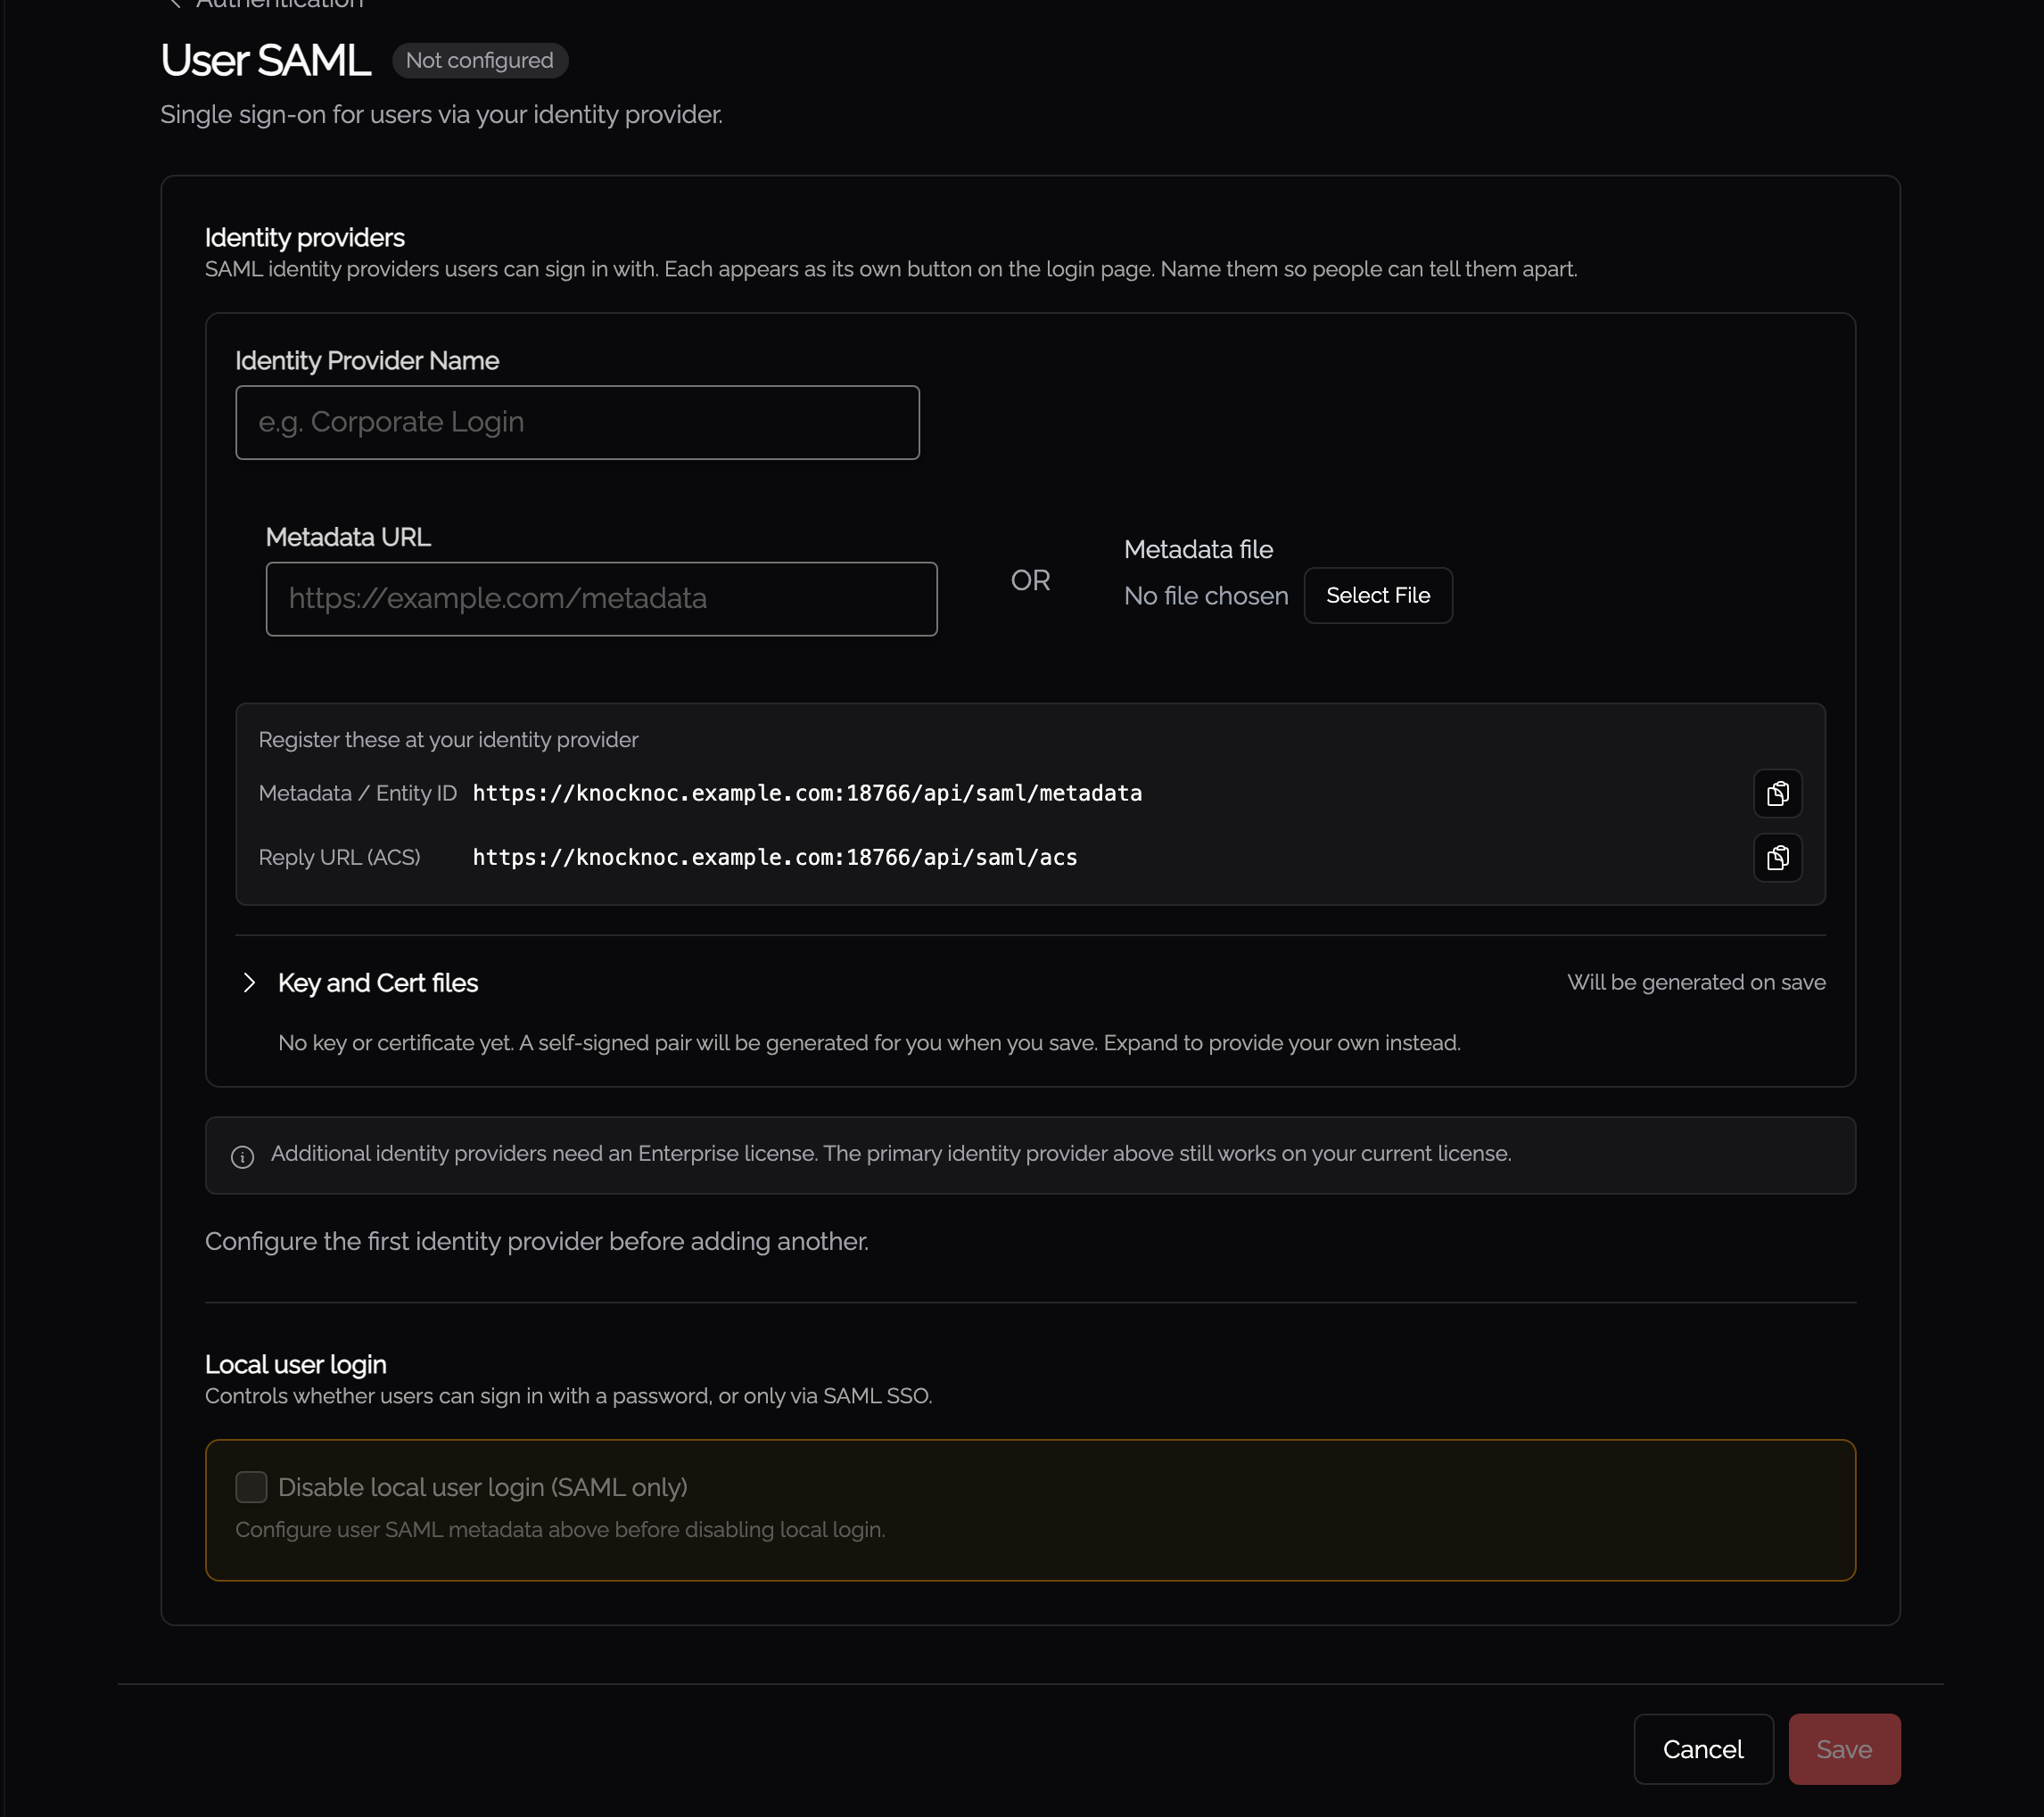Click the Select File button
This screenshot has width=2044, height=1817.
click(x=1377, y=595)
